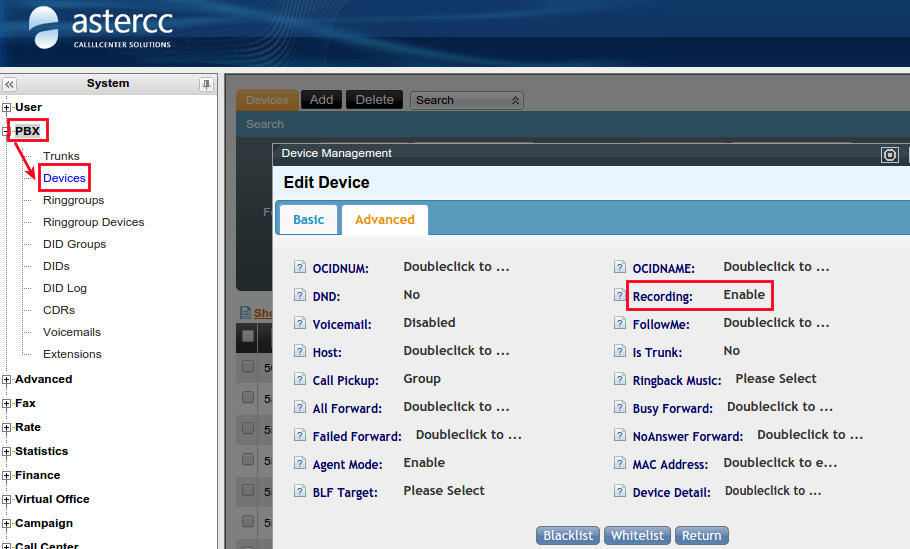
Task: Click the Add button in toolbar
Action: pos(321,100)
